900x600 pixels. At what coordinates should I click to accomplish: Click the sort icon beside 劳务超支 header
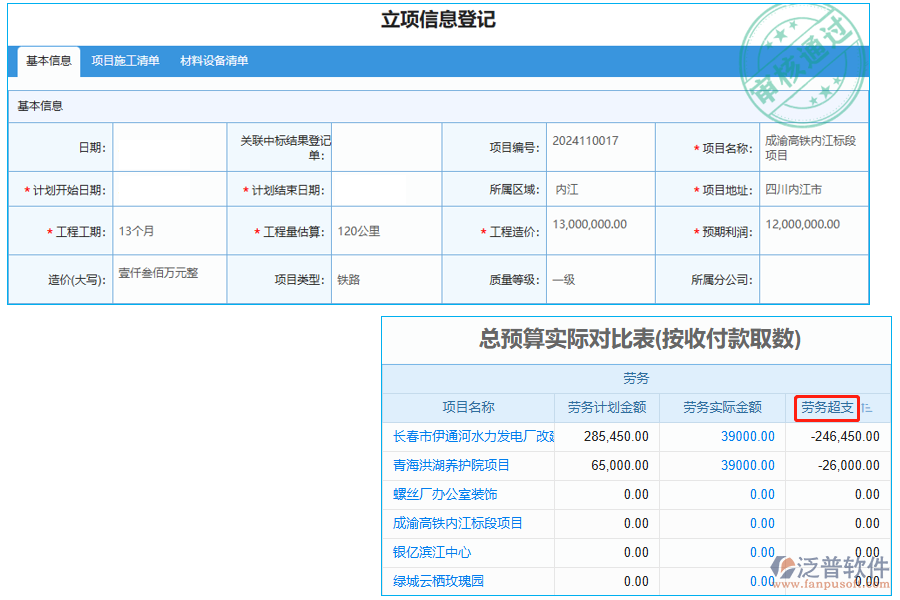pyautogui.click(x=867, y=408)
